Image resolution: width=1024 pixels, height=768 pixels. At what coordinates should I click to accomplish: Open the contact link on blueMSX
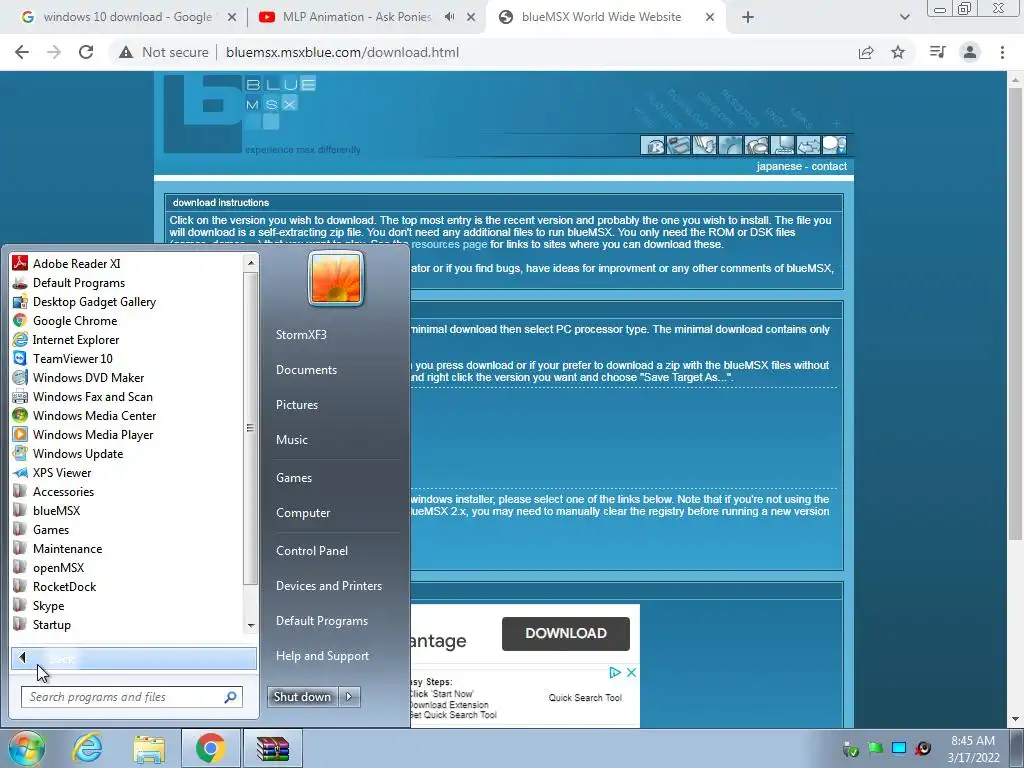tap(829, 167)
